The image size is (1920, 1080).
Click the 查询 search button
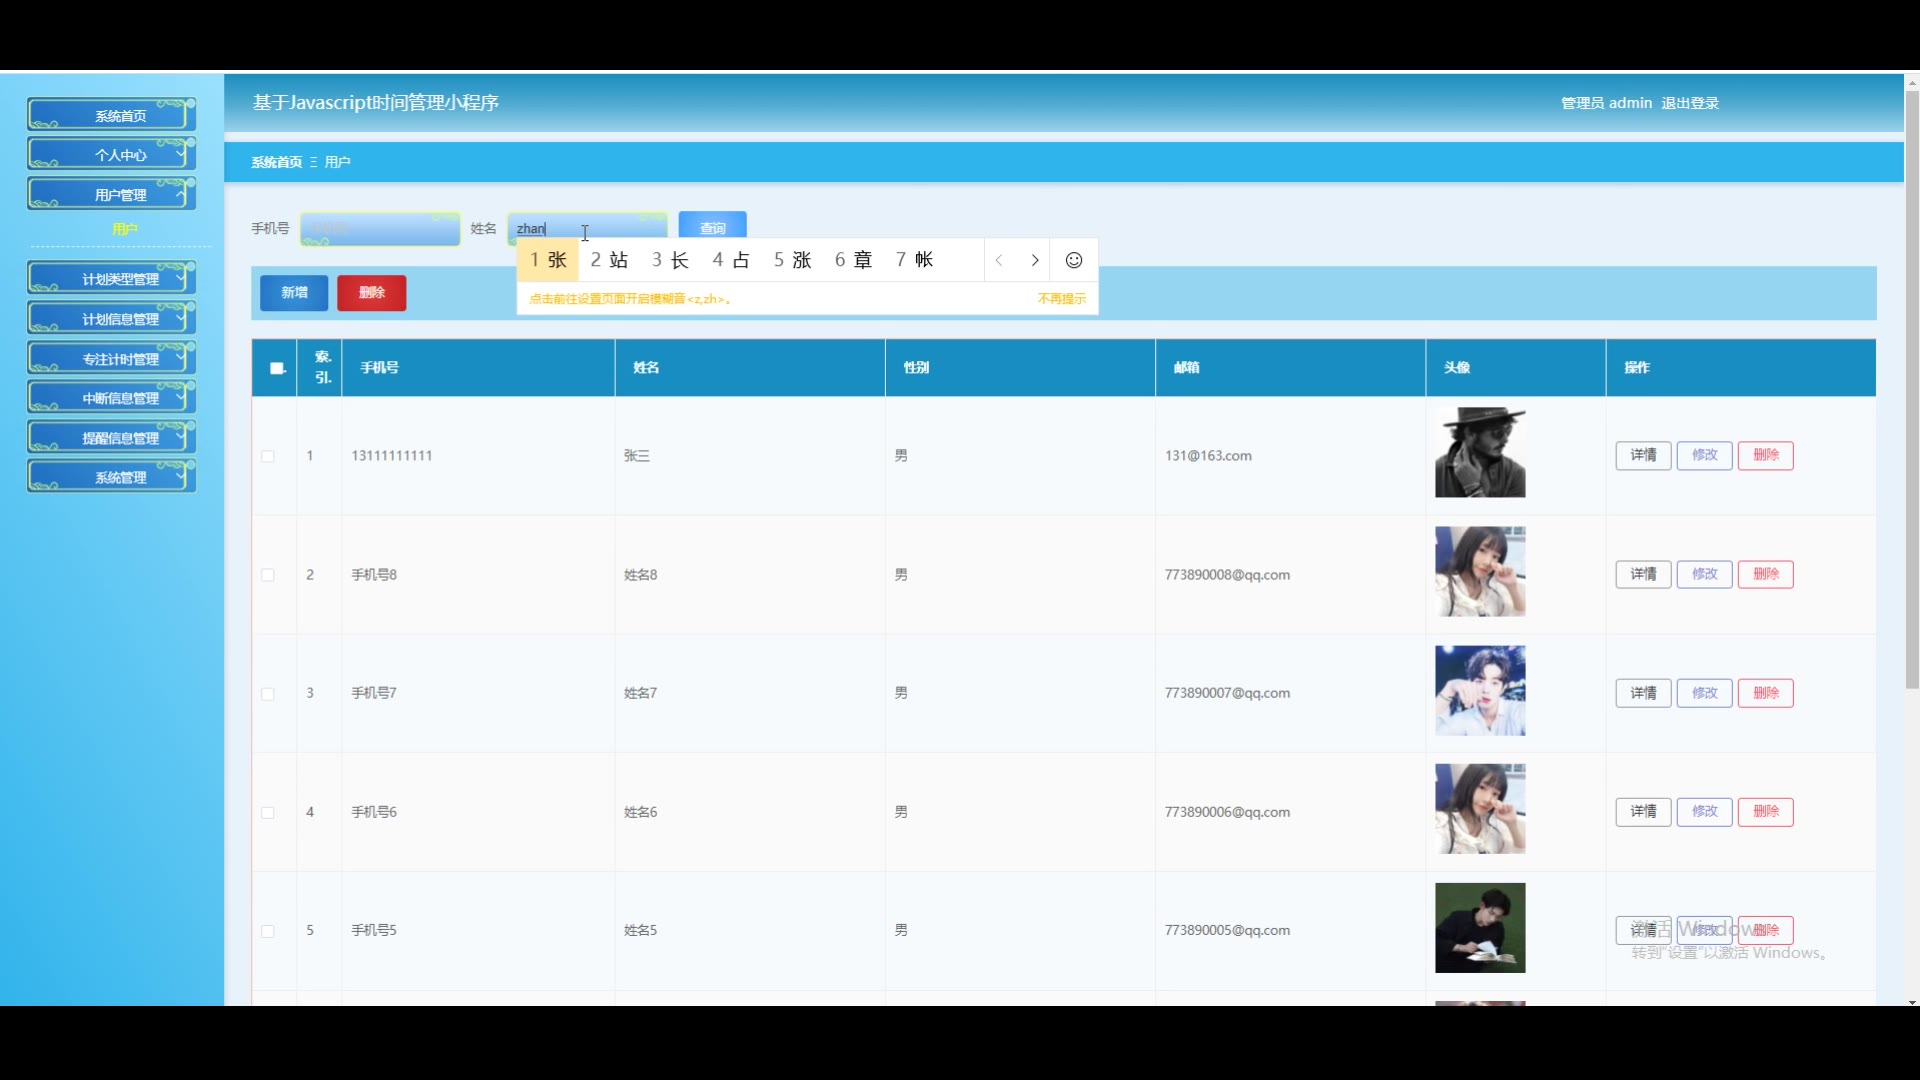712,227
